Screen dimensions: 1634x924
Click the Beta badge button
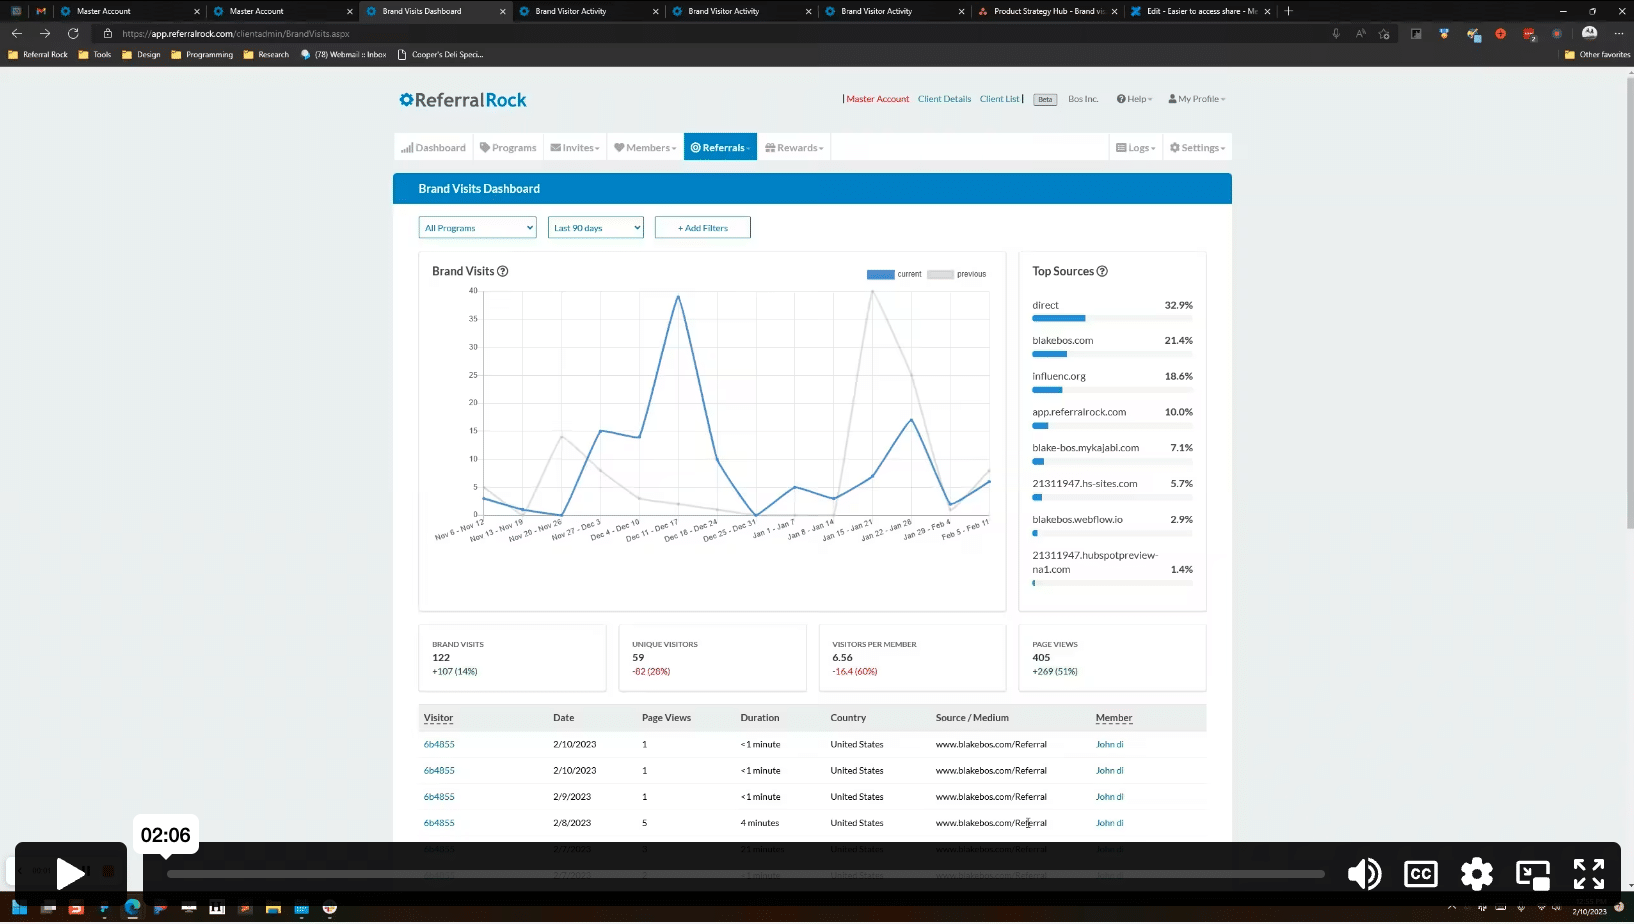[1045, 99]
